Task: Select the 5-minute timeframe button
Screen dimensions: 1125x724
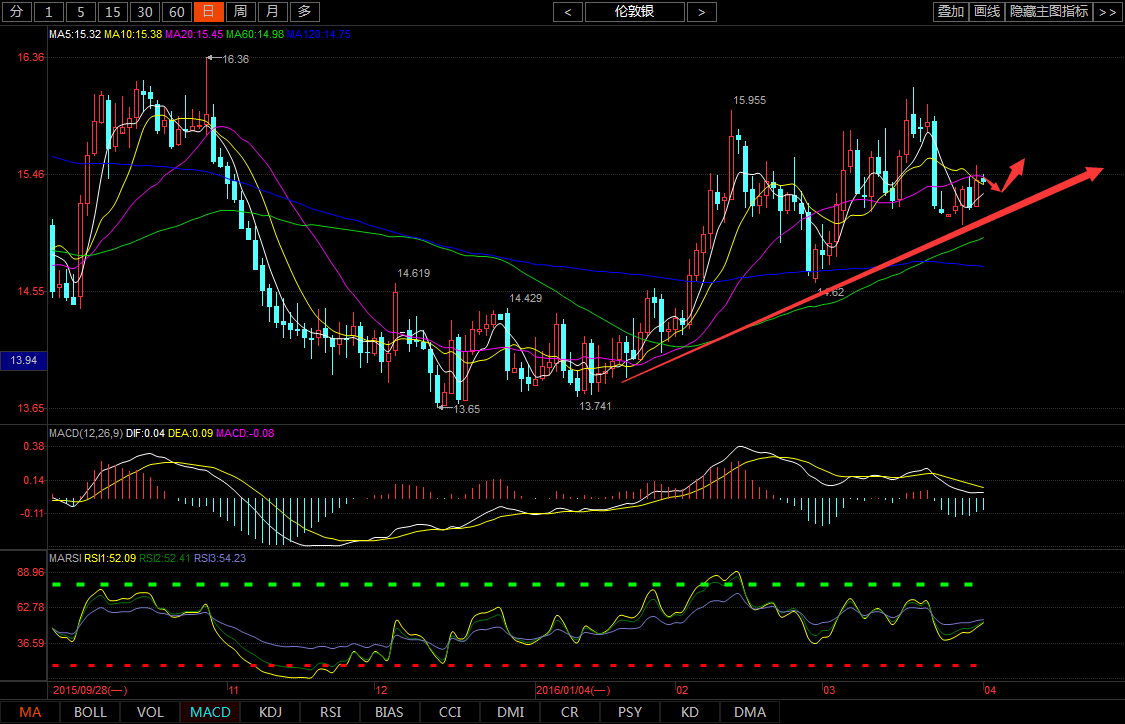Action: [x=82, y=12]
